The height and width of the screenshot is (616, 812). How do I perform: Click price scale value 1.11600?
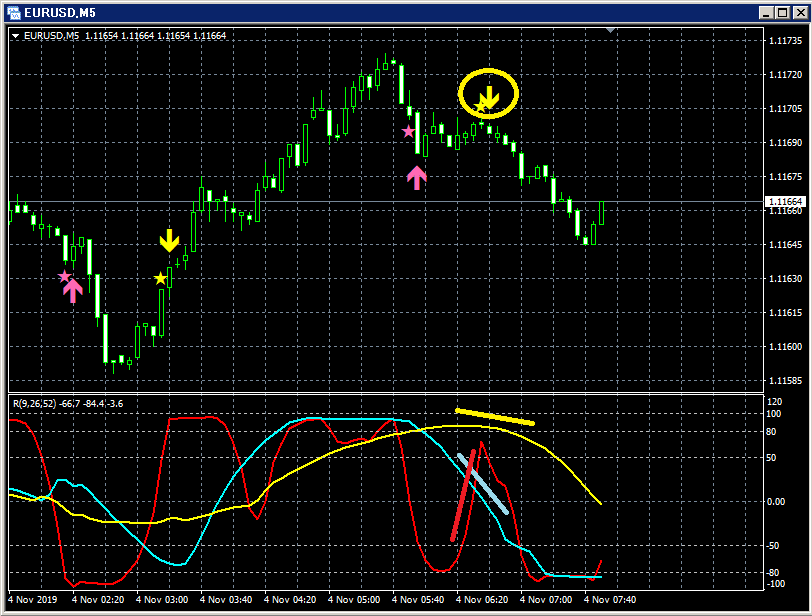tap(785, 346)
